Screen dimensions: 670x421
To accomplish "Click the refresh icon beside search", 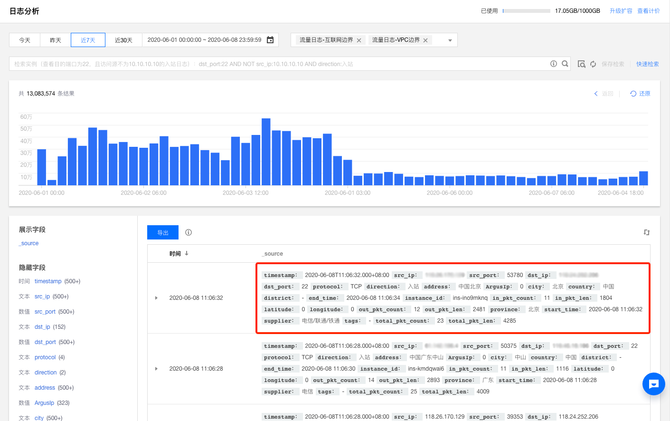I will pyautogui.click(x=593, y=64).
